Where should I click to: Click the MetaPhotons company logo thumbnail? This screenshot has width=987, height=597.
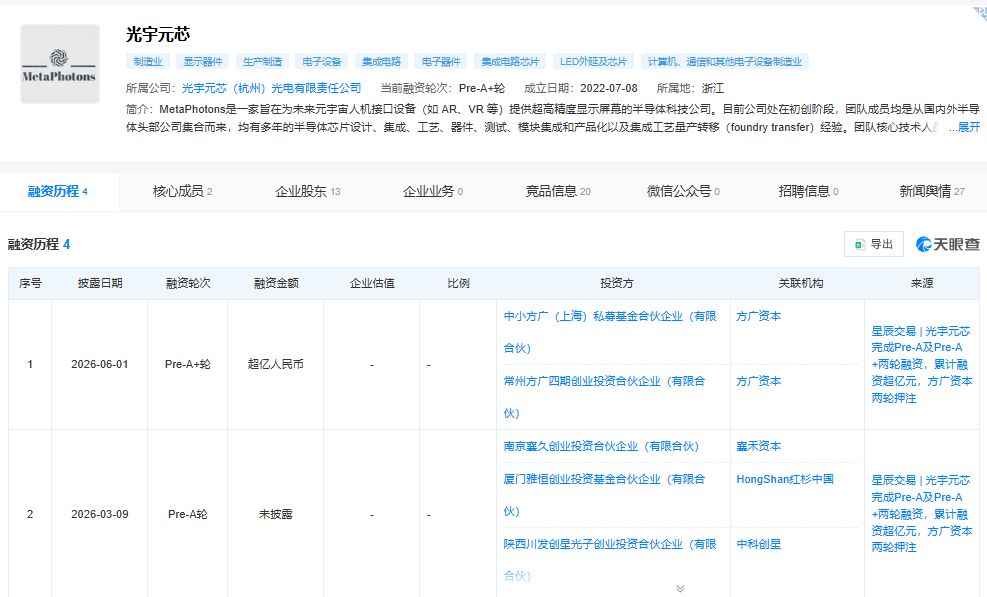(60, 64)
